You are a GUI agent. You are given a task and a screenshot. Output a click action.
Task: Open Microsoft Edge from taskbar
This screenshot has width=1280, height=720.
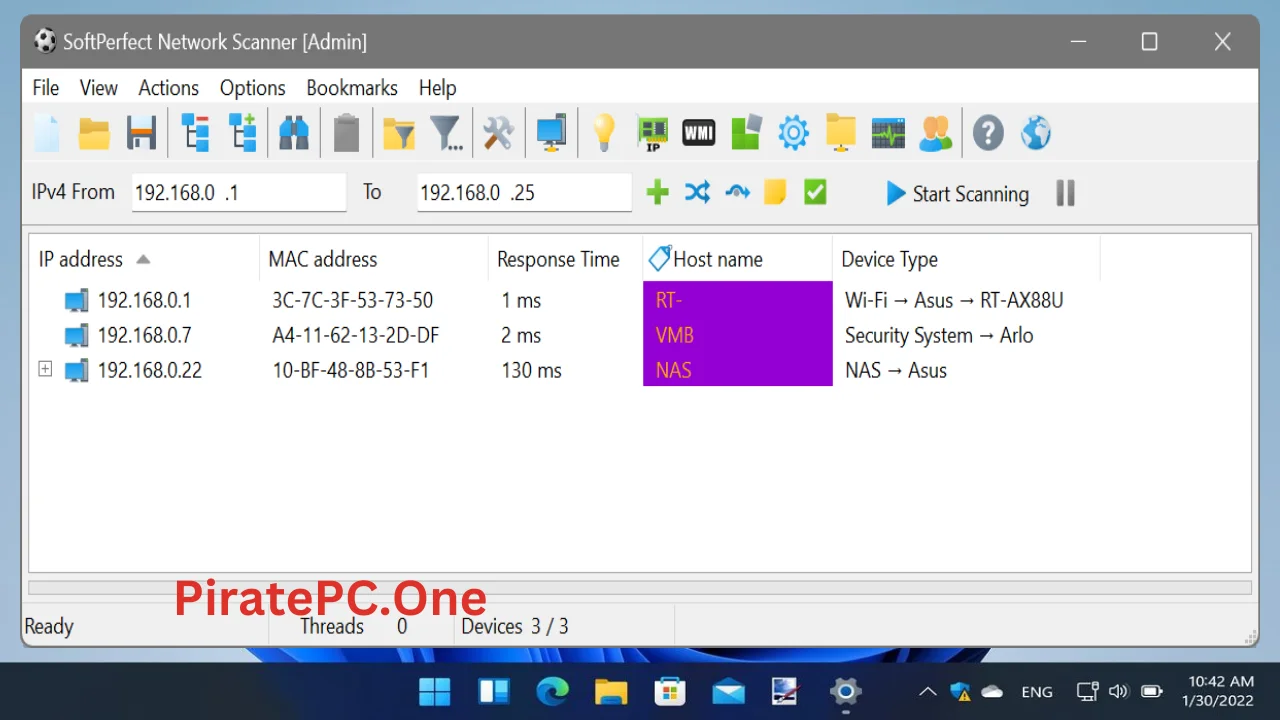552,691
